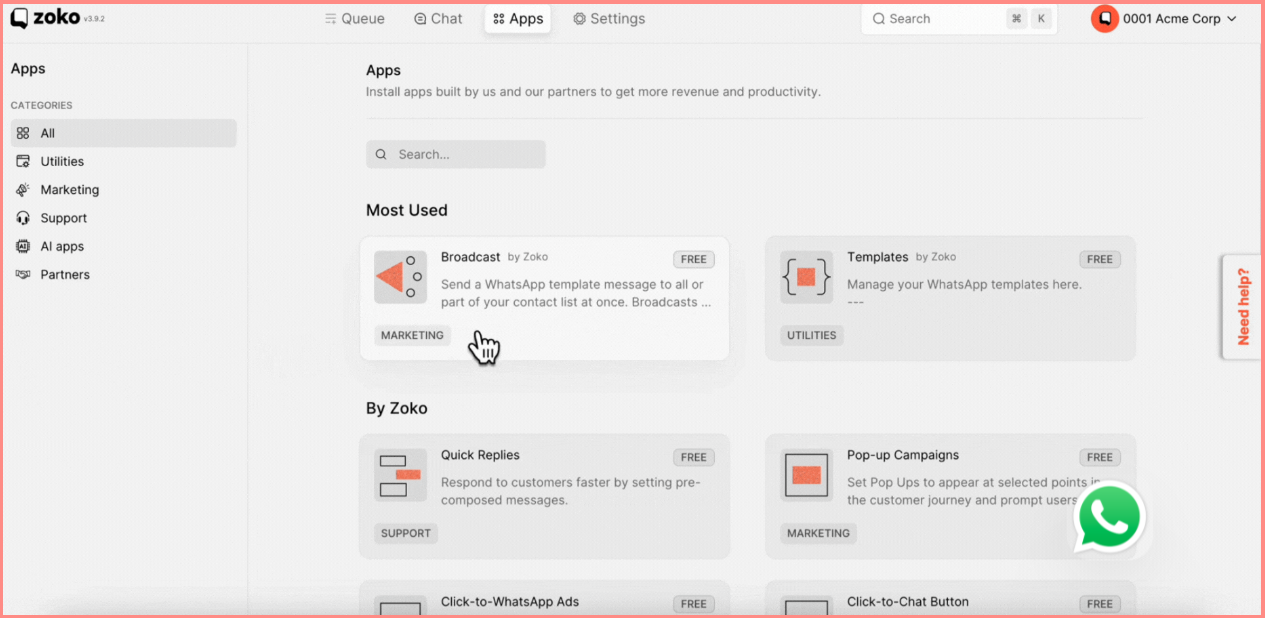Click the apps Search input
This screenshot has width=1265, height=618.
456,154
